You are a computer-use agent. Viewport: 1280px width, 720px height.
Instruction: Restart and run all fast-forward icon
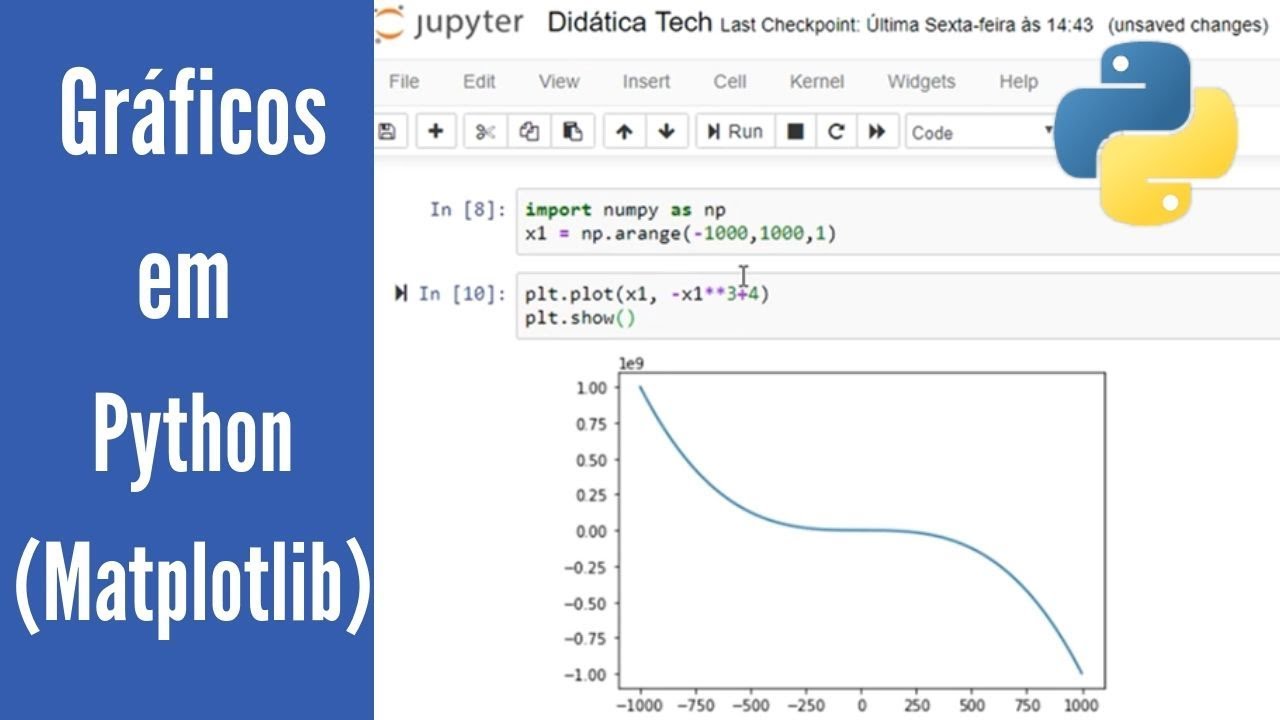[x=877, y=131]
